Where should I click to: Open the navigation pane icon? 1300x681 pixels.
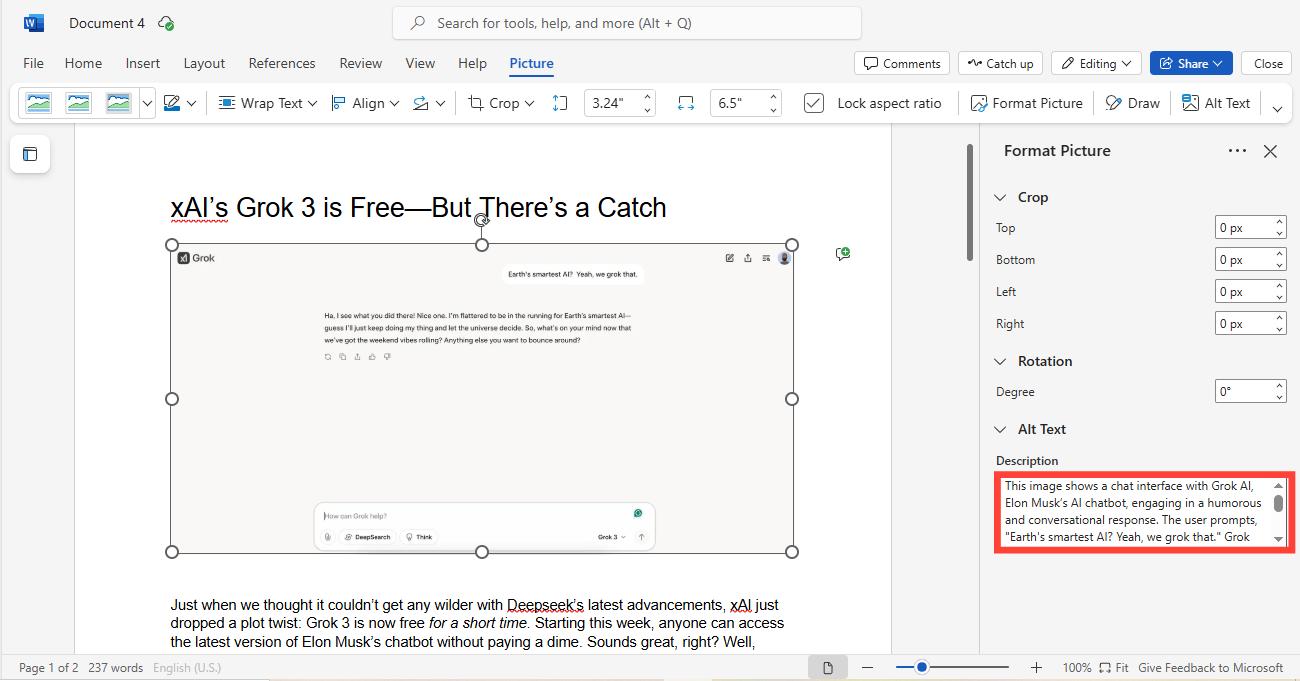30,154
